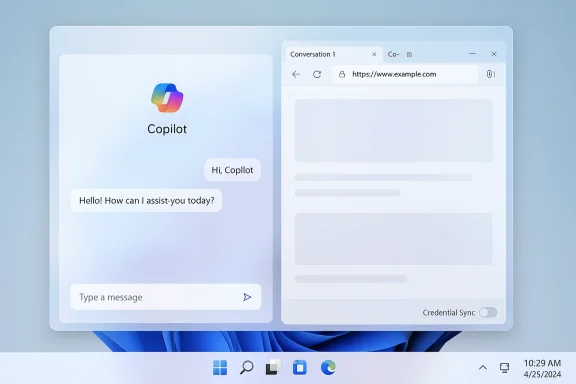Open the sidebar icon right of address bar
Image resolution: width=576 pixels, height=384 pixels.
[491, 74]
